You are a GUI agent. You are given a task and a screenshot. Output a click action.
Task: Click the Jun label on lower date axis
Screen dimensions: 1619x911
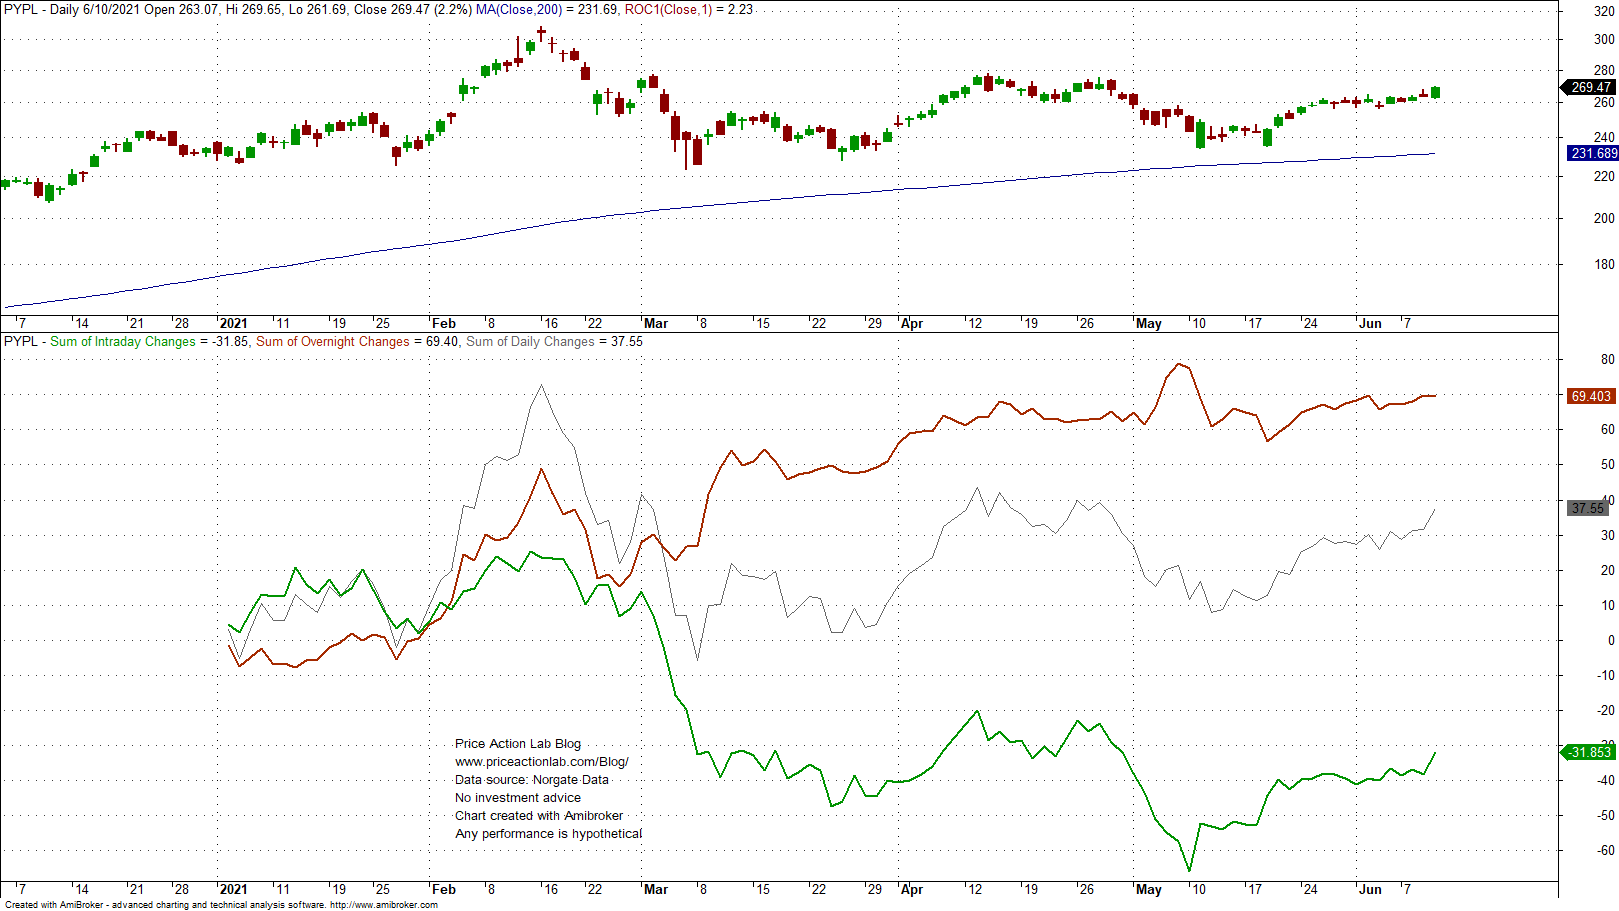[x=1371, y=889]
